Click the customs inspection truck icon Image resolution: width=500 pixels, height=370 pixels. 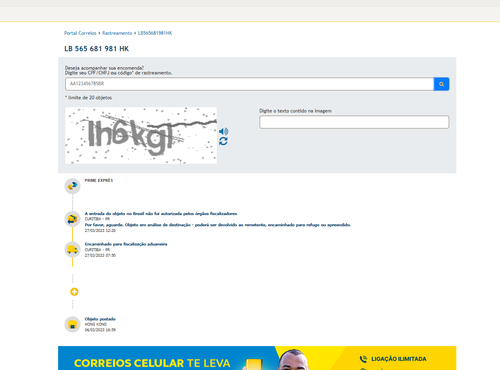tap(72, 249)
